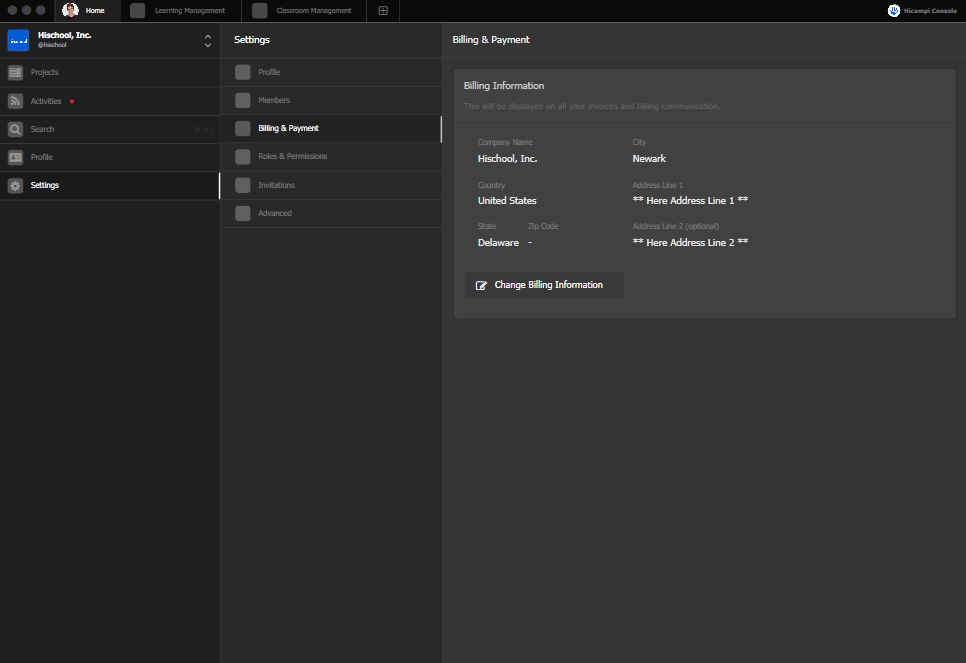966x663 pixels.
Task: Click the Search magnifier icon
Action: [x=15, y=129]
